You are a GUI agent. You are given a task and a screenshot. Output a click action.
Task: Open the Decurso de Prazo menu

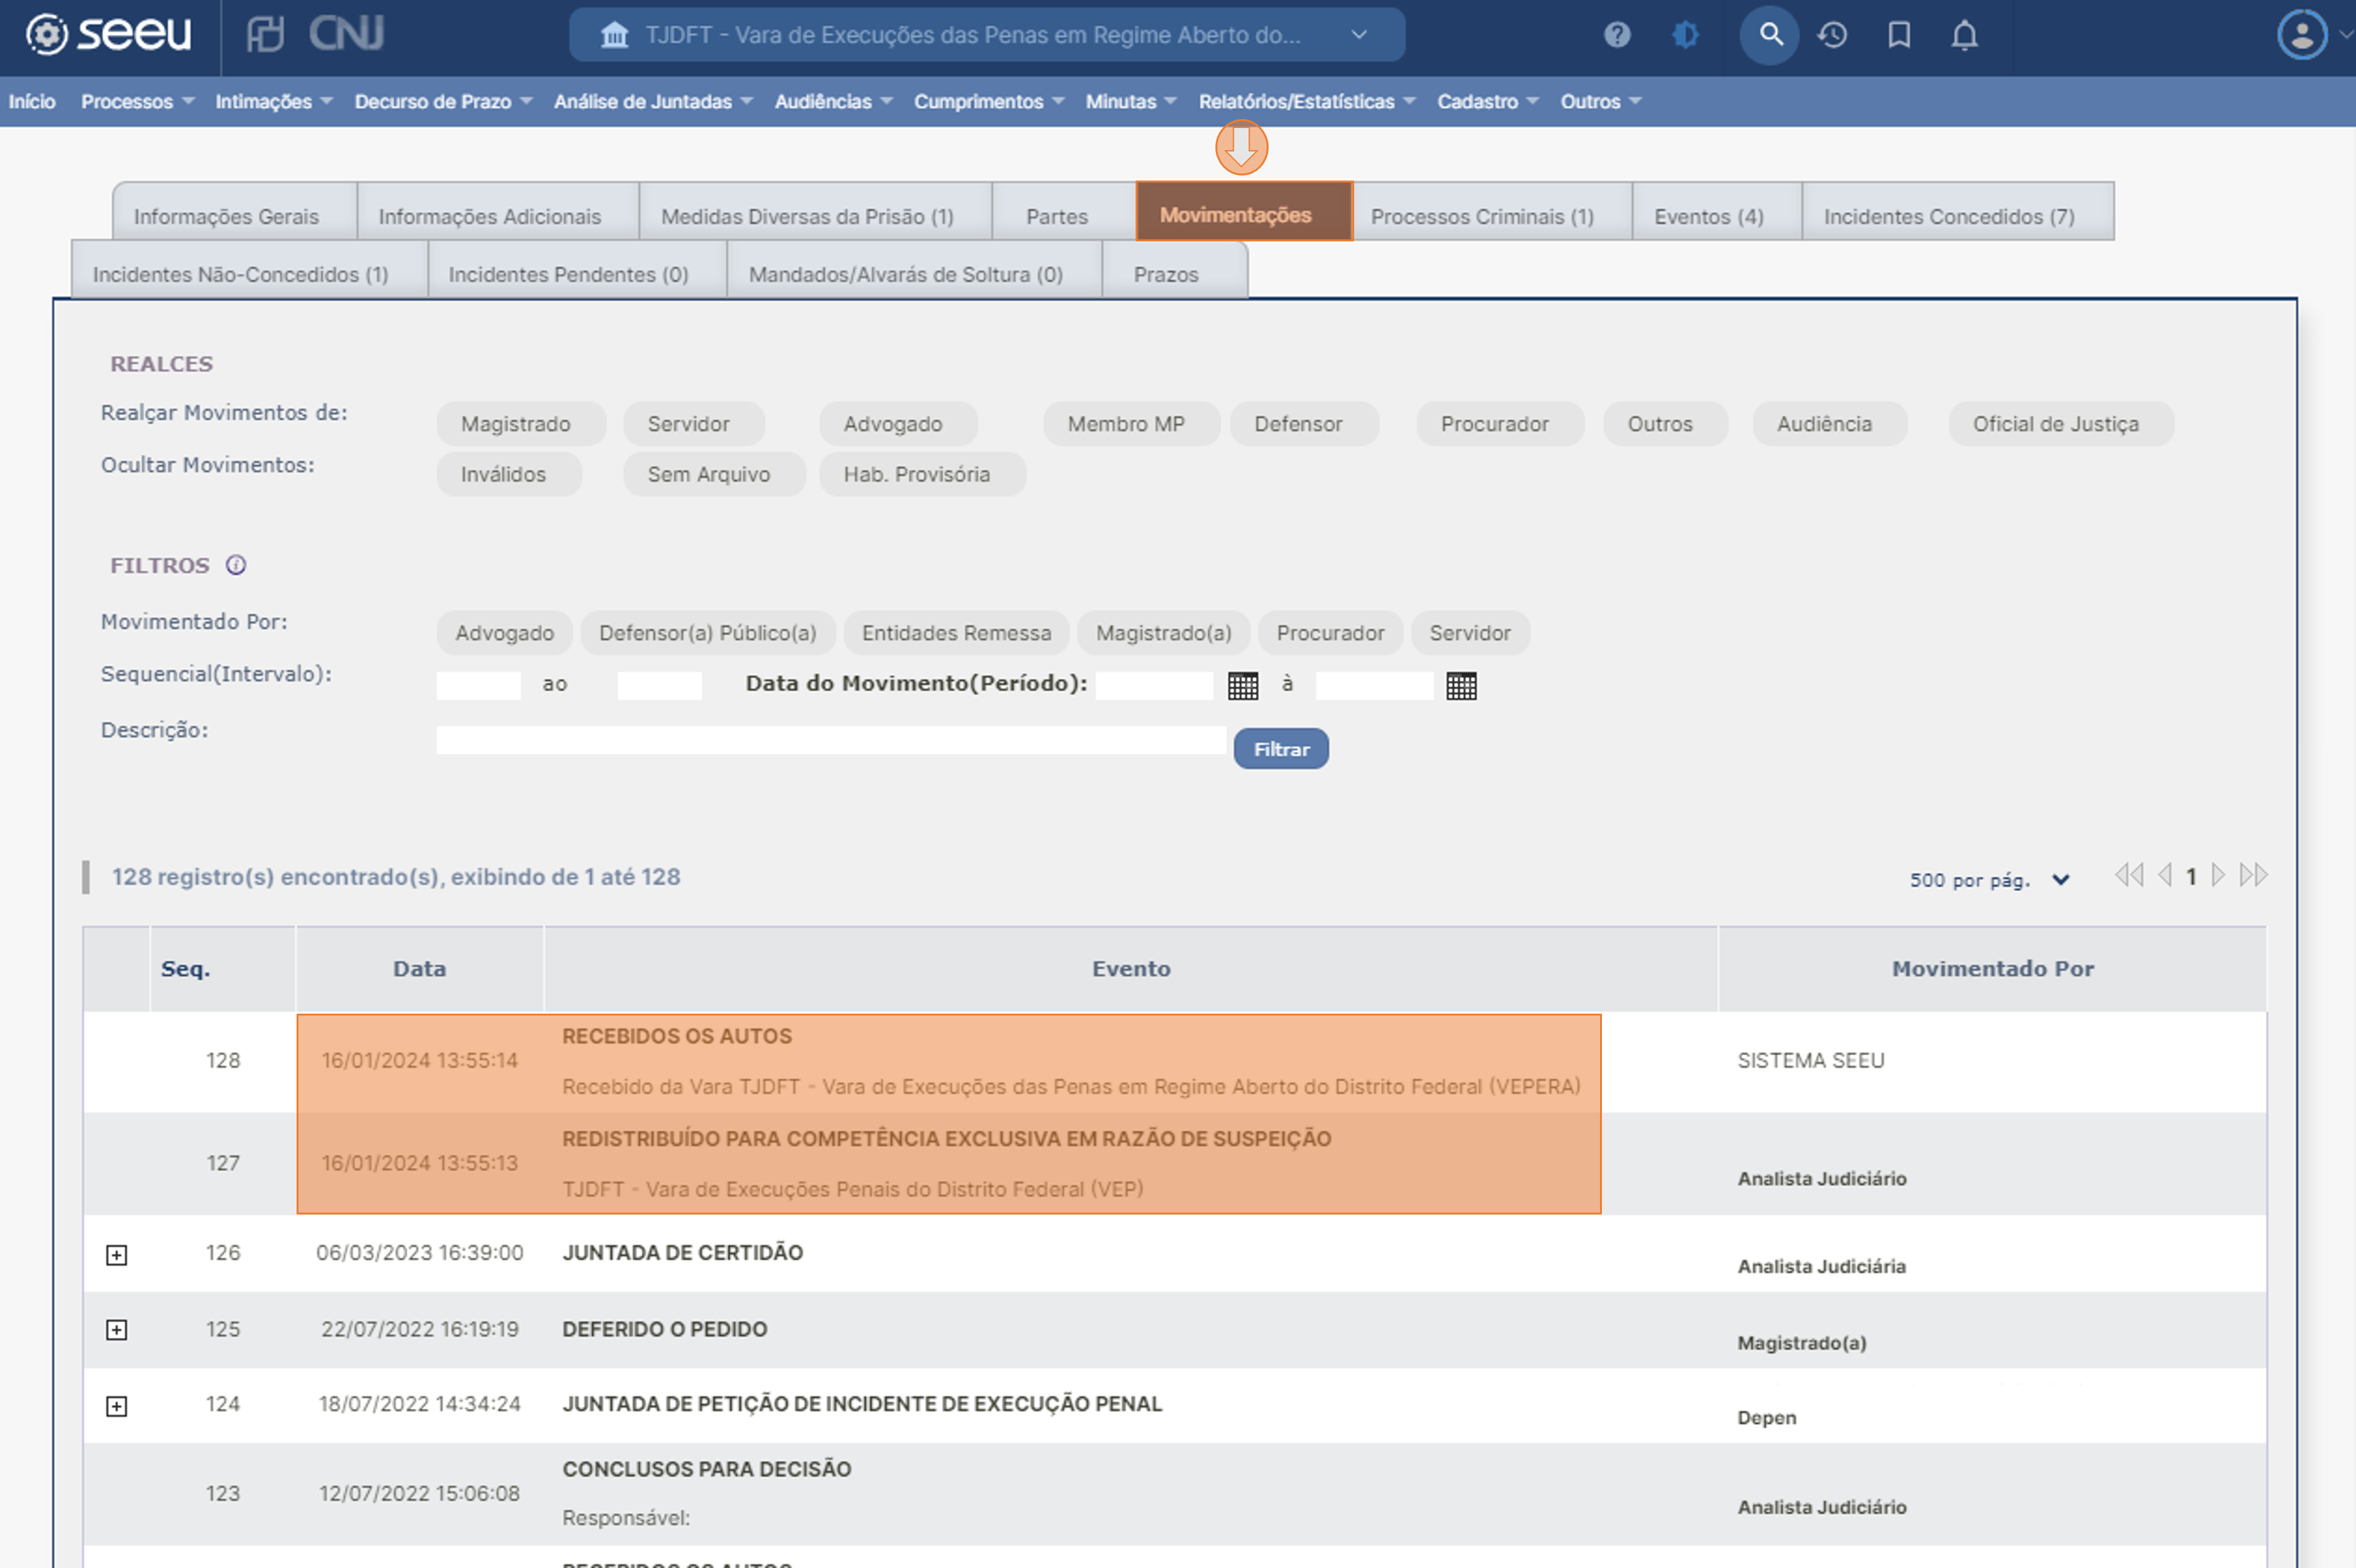pyautogui.click(x=443, y=102)
